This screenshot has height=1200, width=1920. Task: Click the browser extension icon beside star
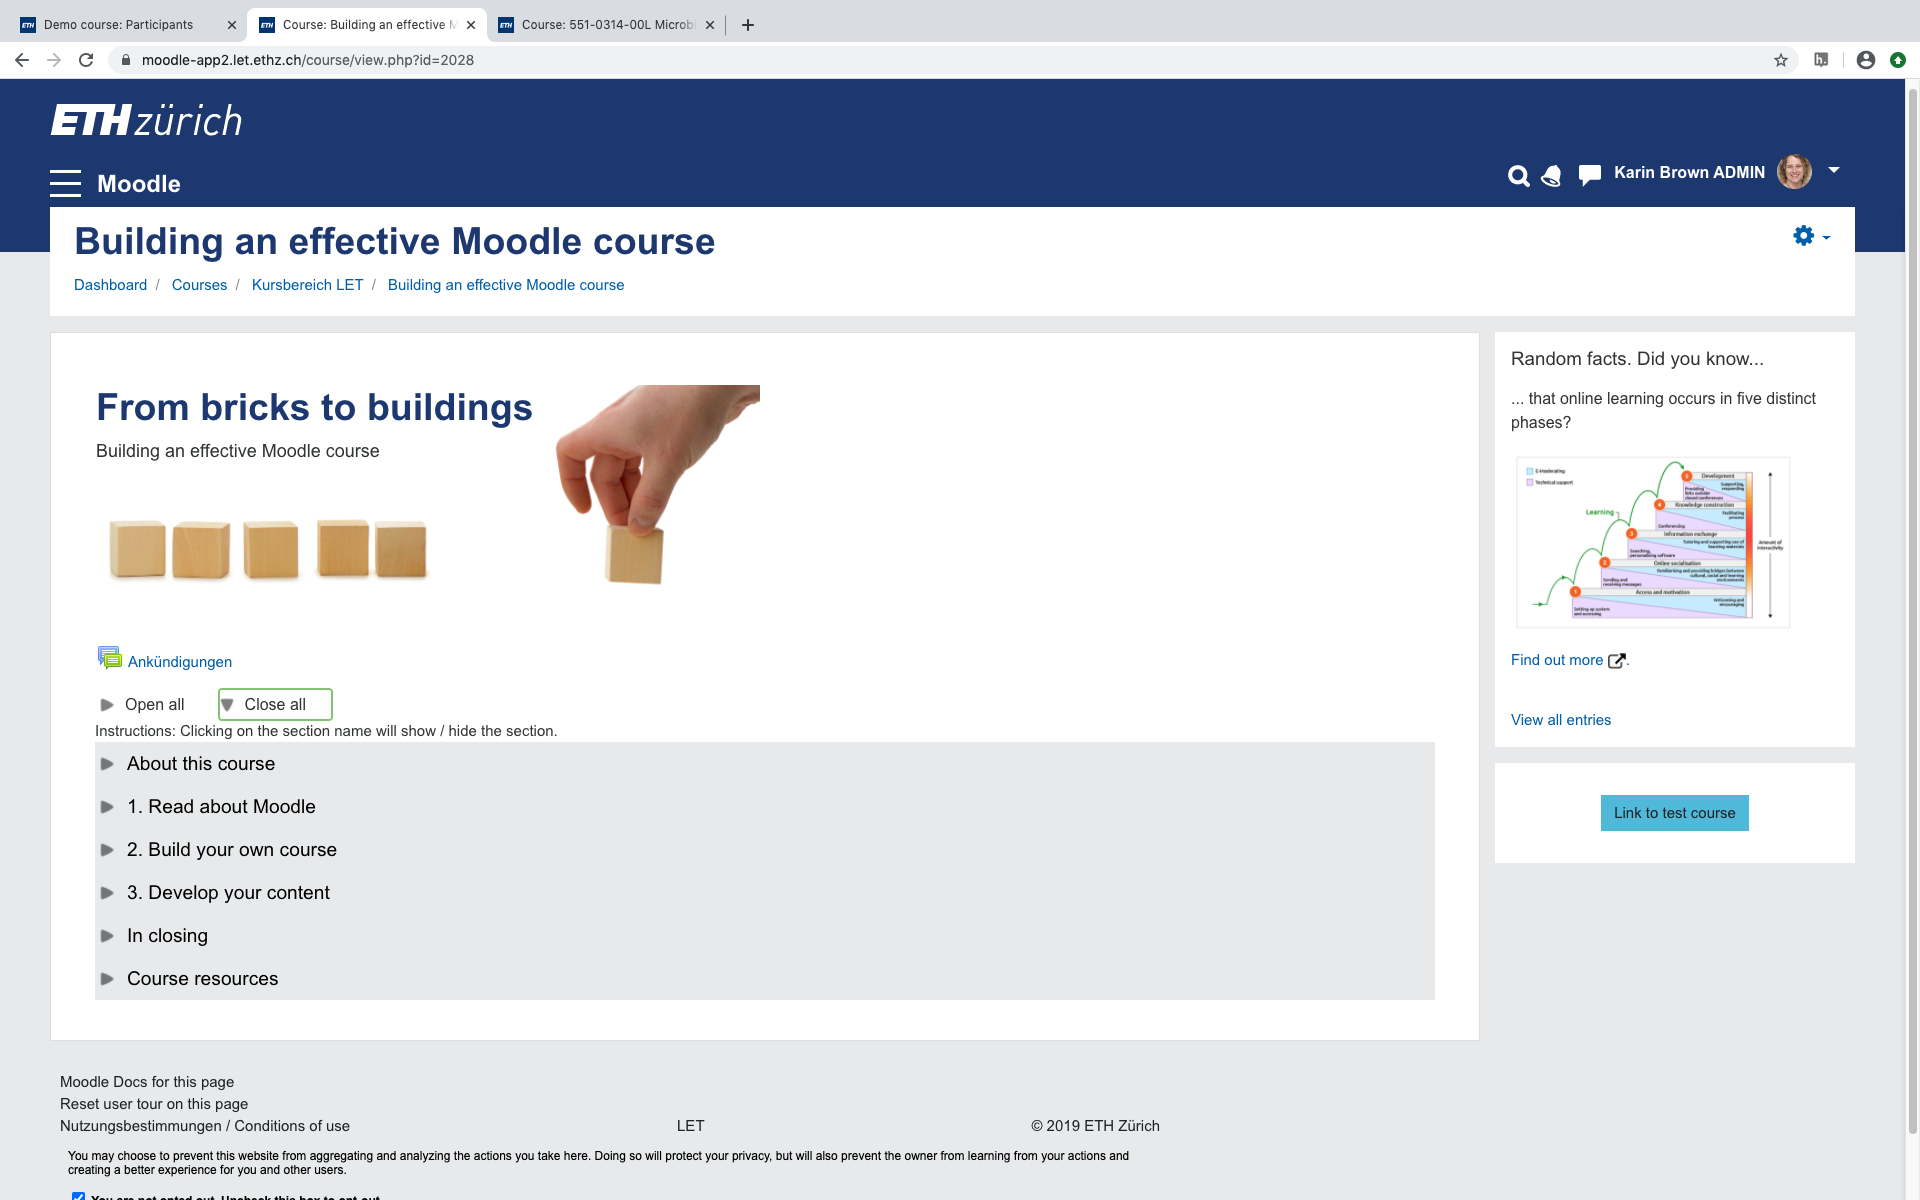click(1821, 60)
